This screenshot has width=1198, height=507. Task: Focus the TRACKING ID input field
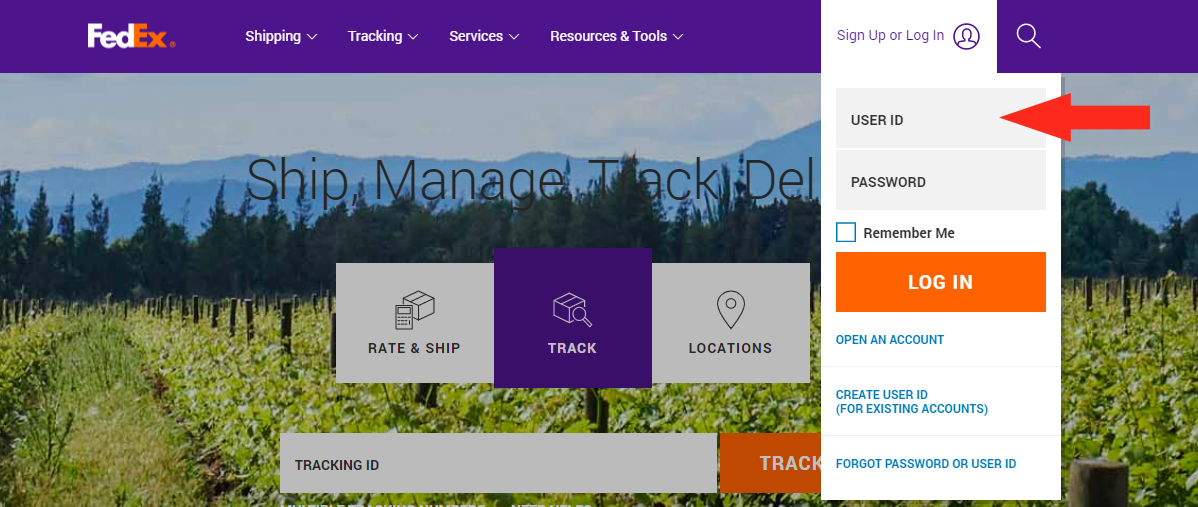click(x=498, y=463)
